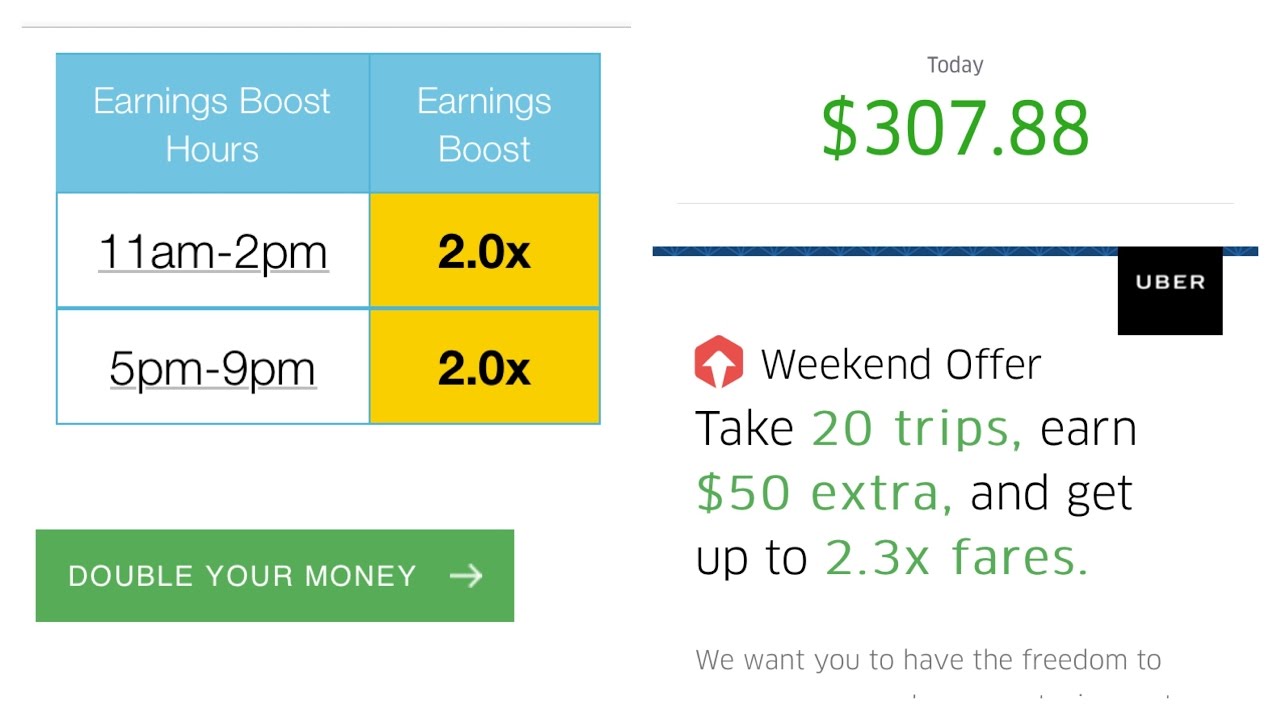Click the Earnings Boost Hours column header

point(212,124)
